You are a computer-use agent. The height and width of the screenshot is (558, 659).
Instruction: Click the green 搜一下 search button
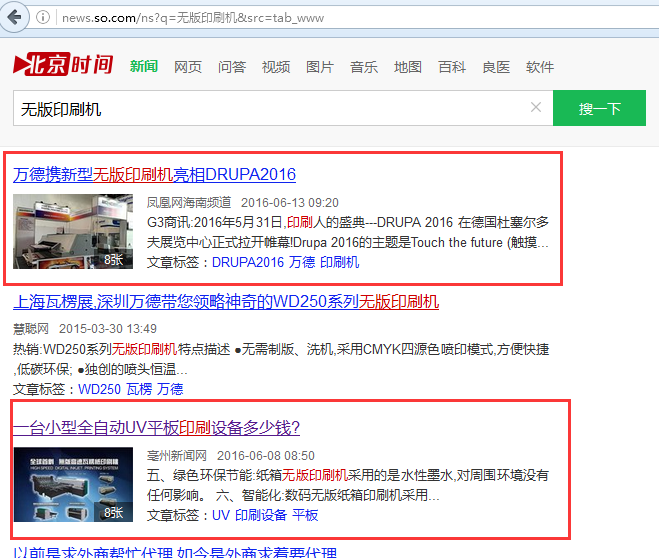tap(599, 108)
